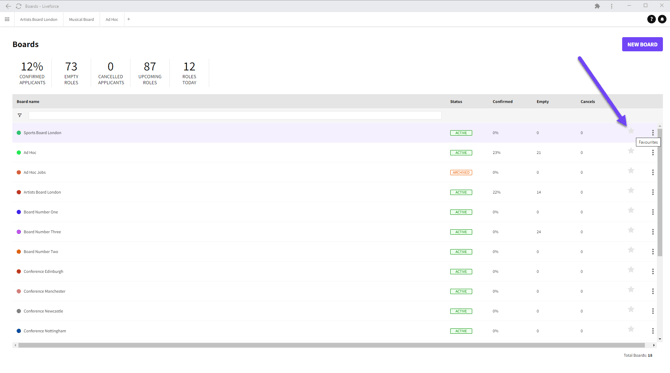Viewport: 670px width, 373px height.
Task: Click the Favourites tooltip label
Action: [648, 142]
